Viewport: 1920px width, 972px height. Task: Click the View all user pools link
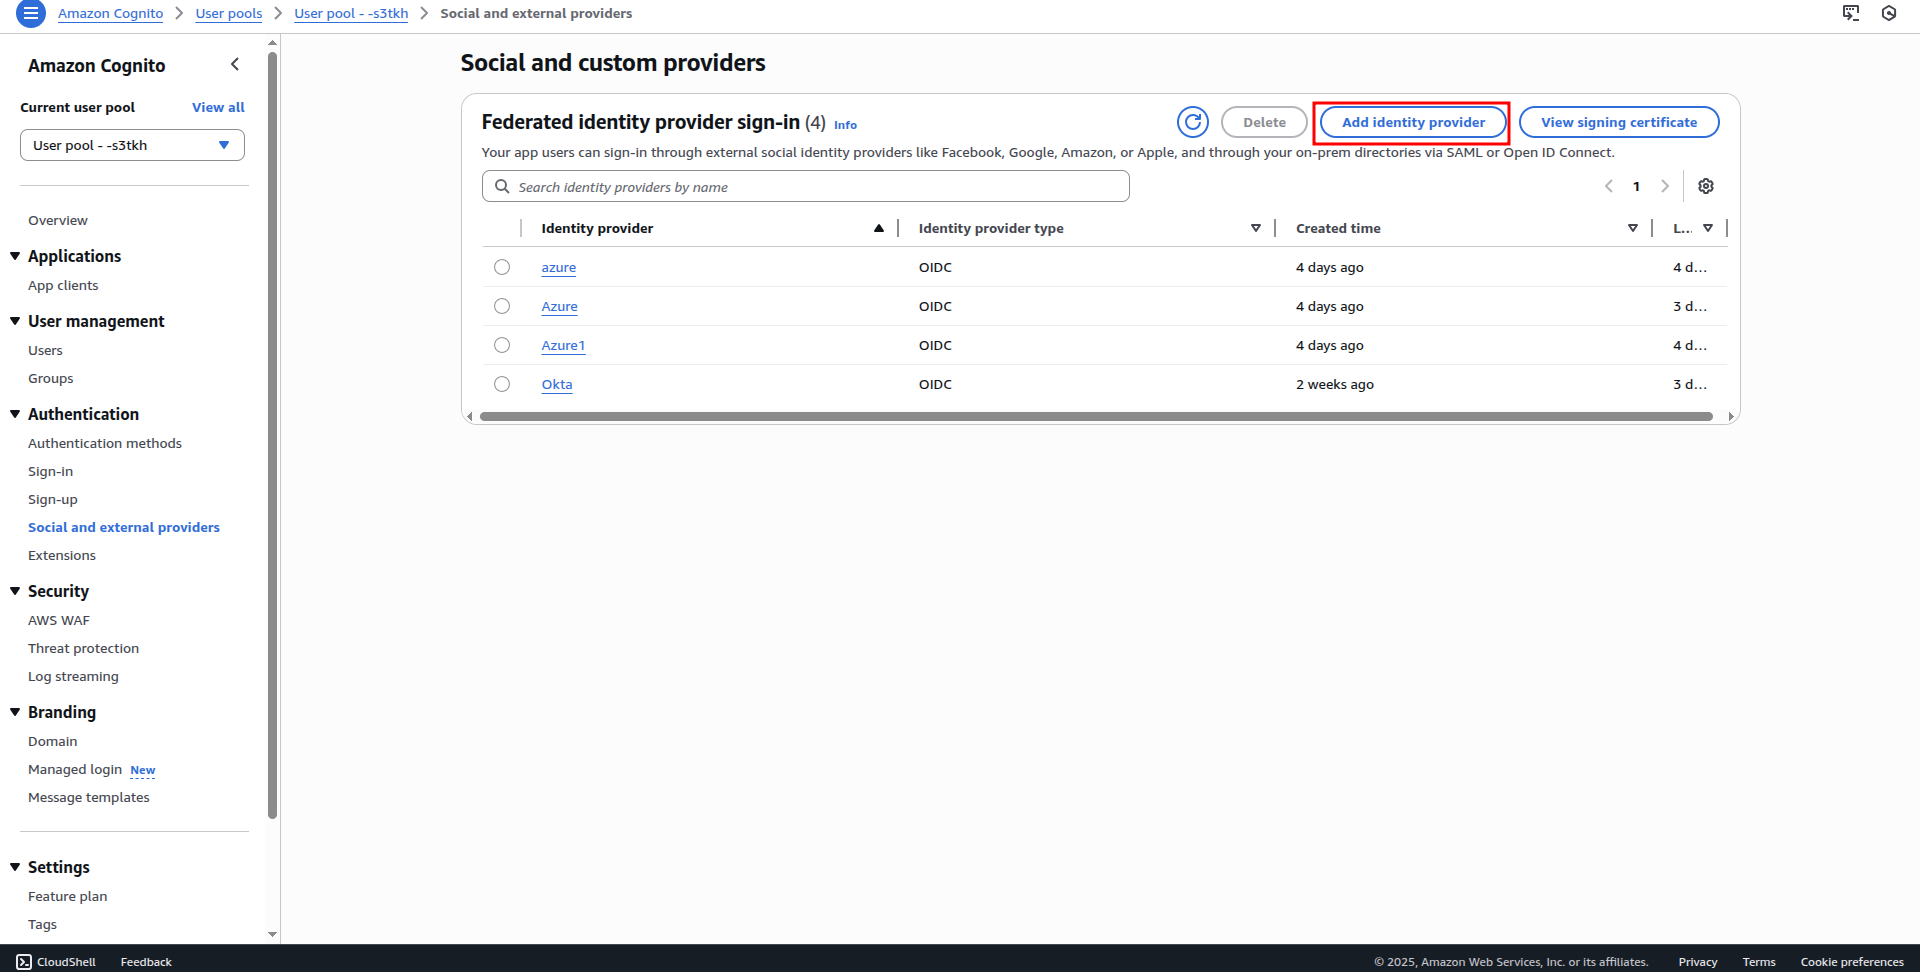(x=218, y=107)
